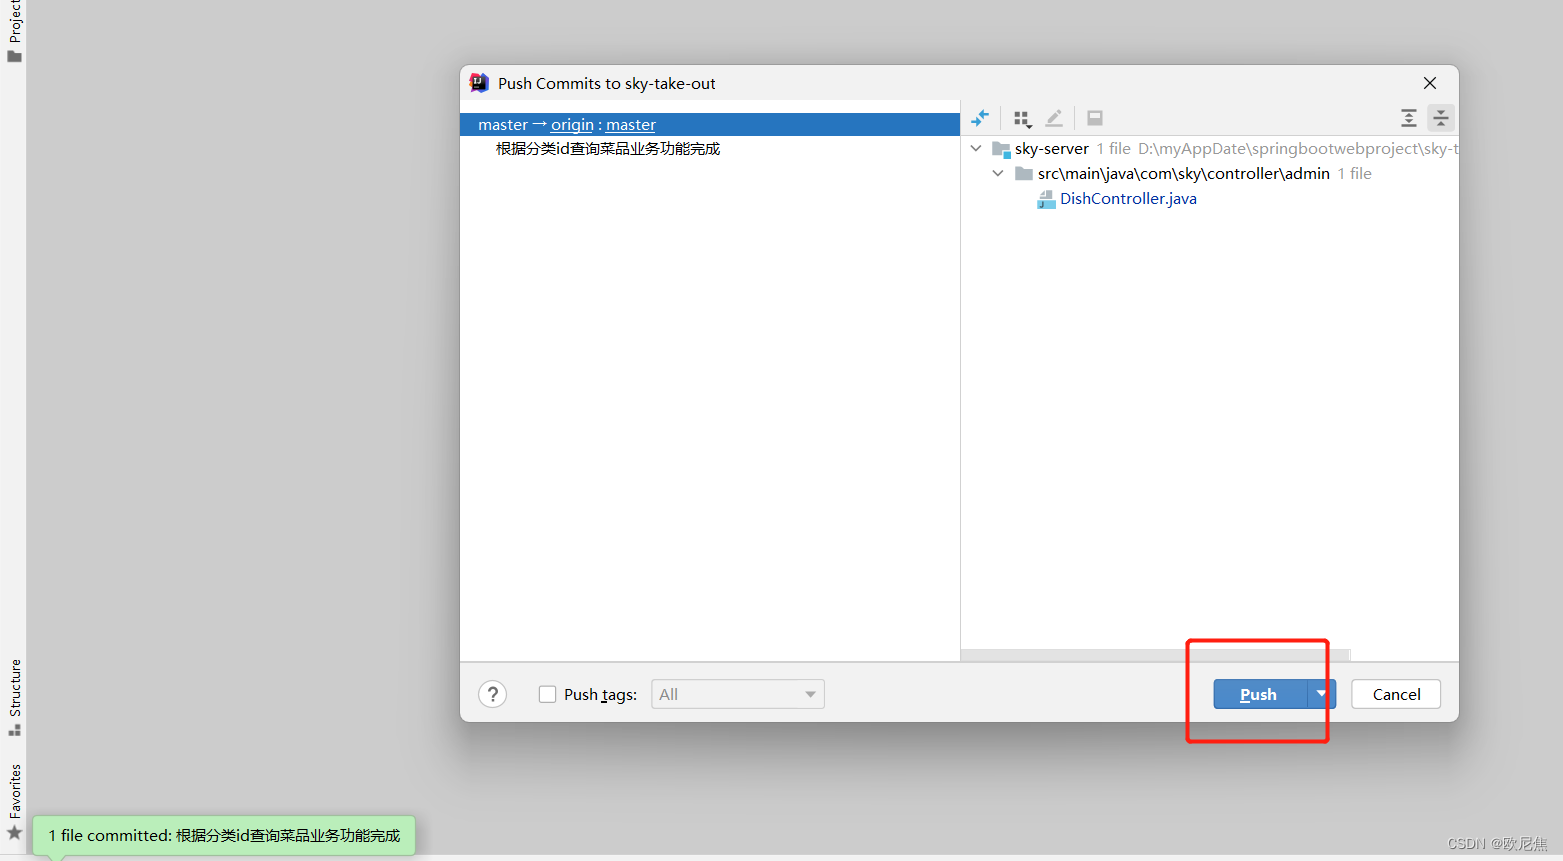Click the IntelliJ logo in dialog title
Image resolution: width=1563 pixels, height=861 pixels.
pos(480,83)
